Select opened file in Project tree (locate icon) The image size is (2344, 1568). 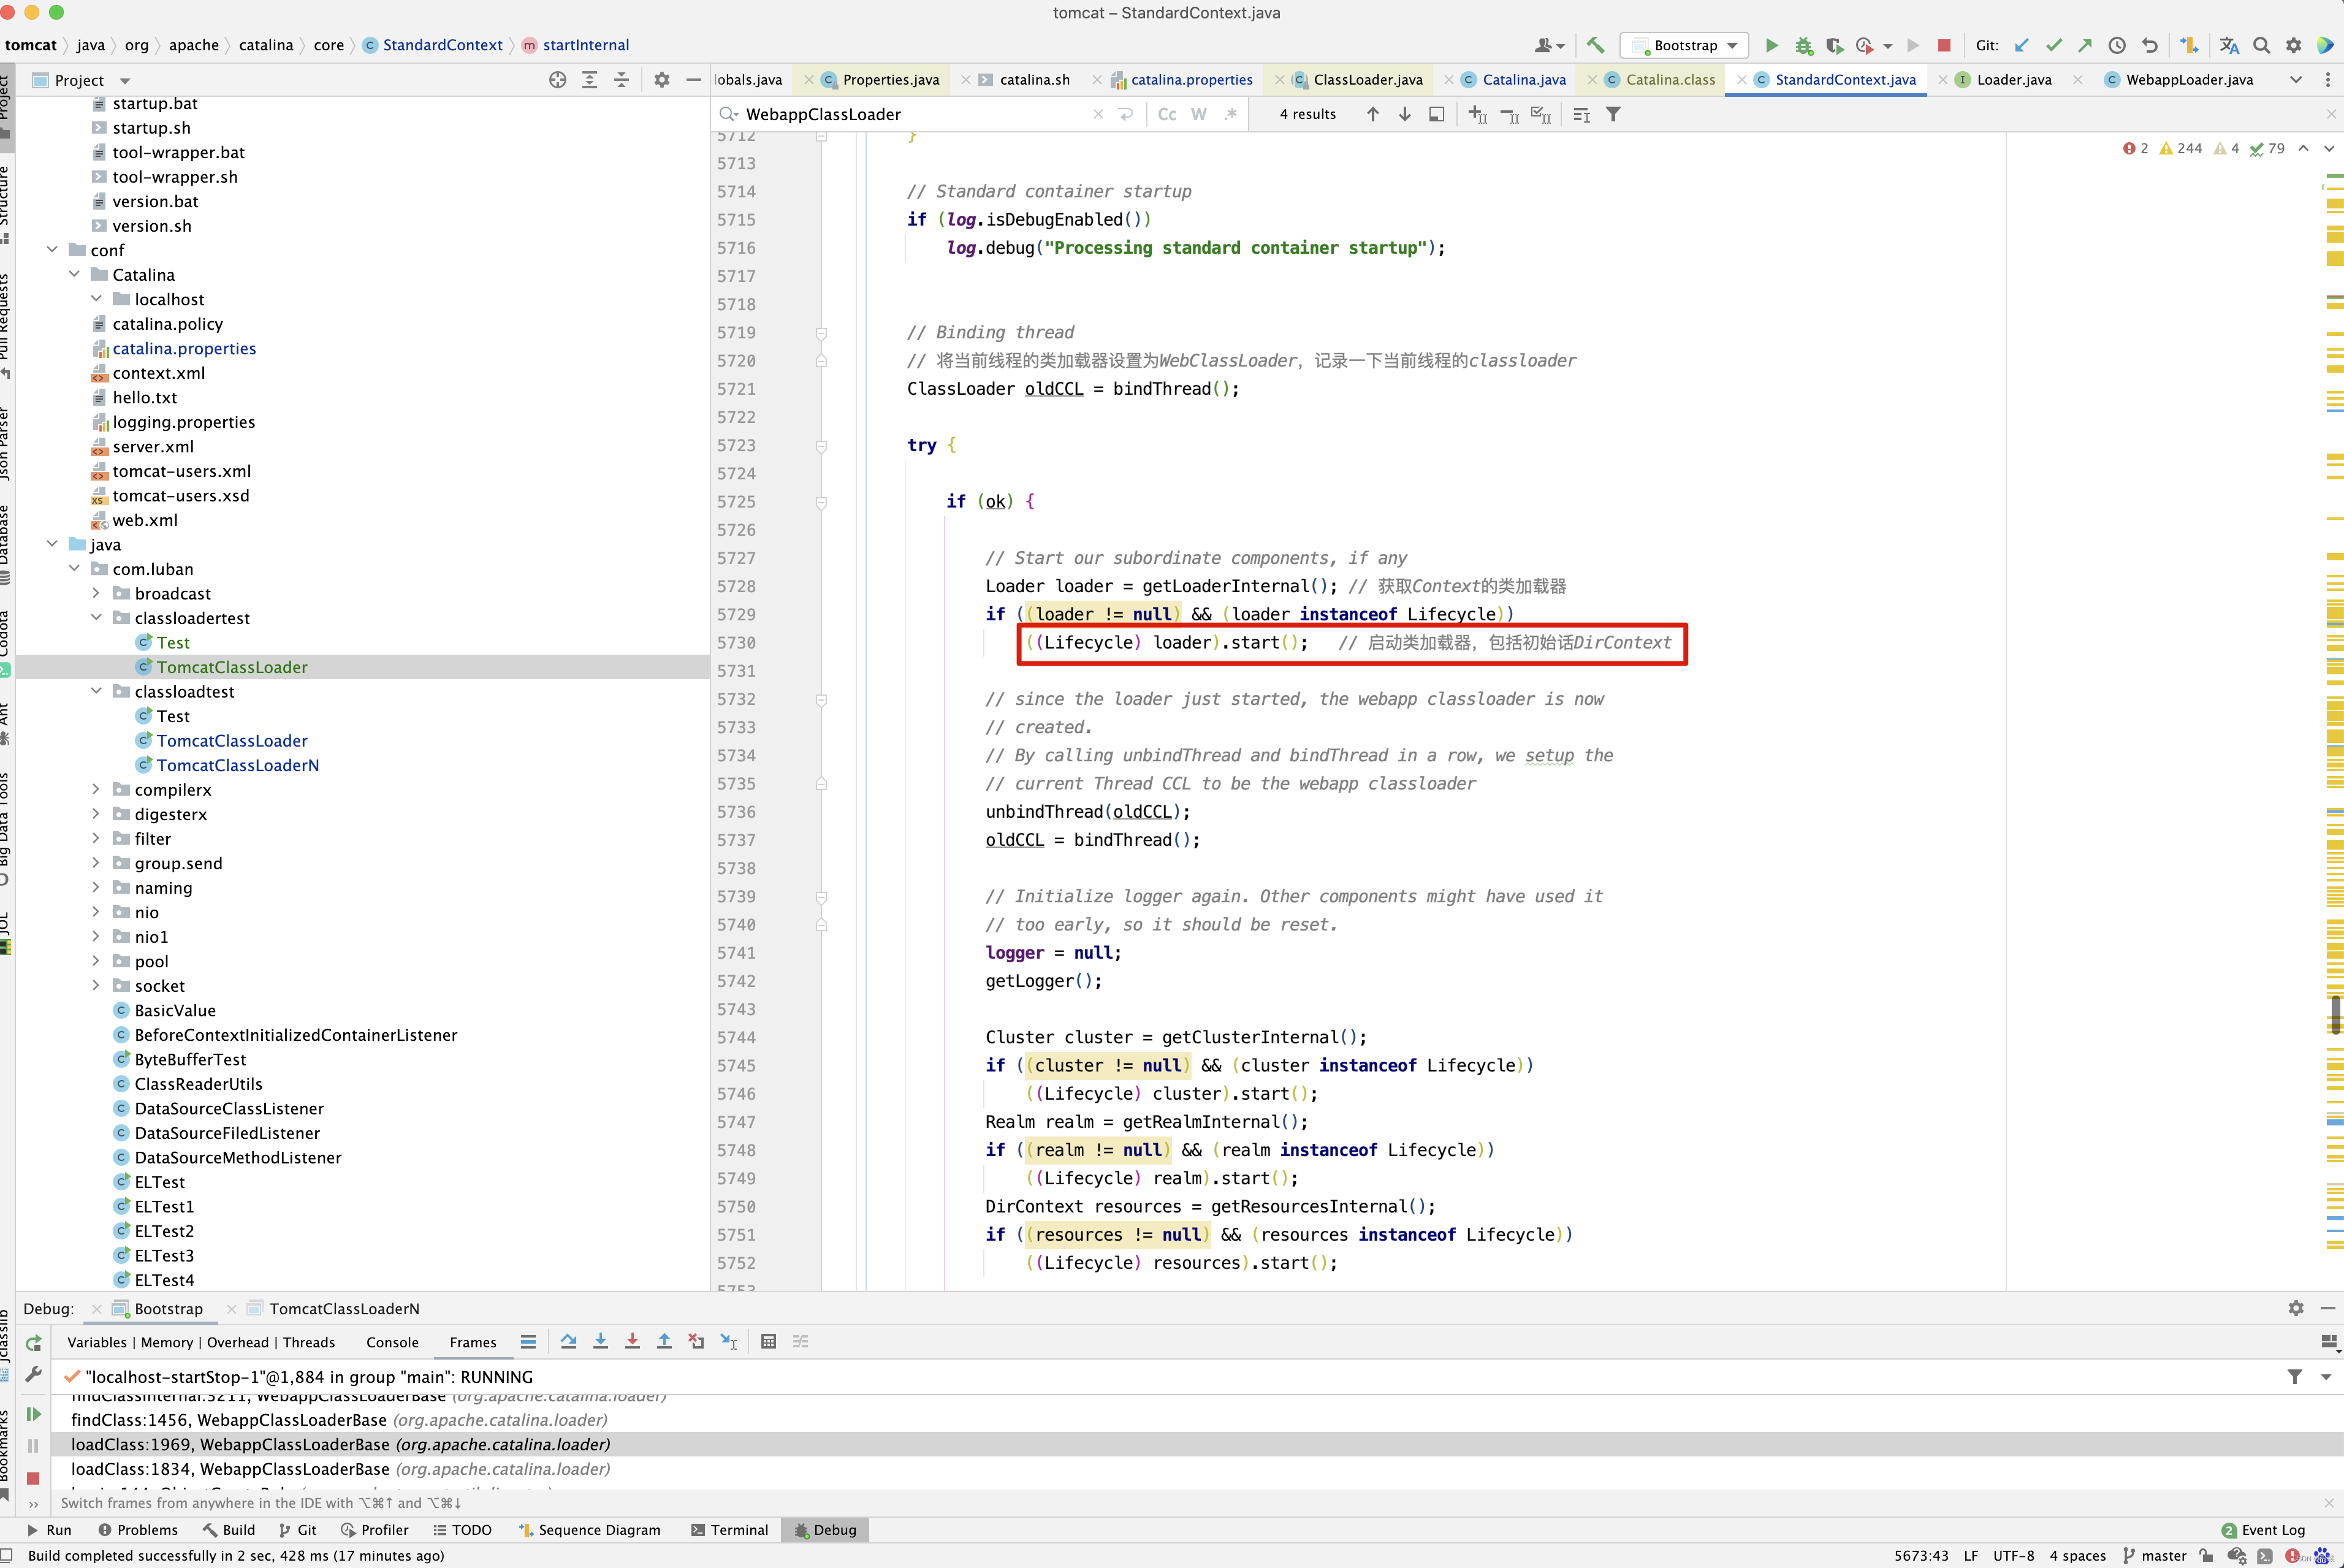click(558, 80)
